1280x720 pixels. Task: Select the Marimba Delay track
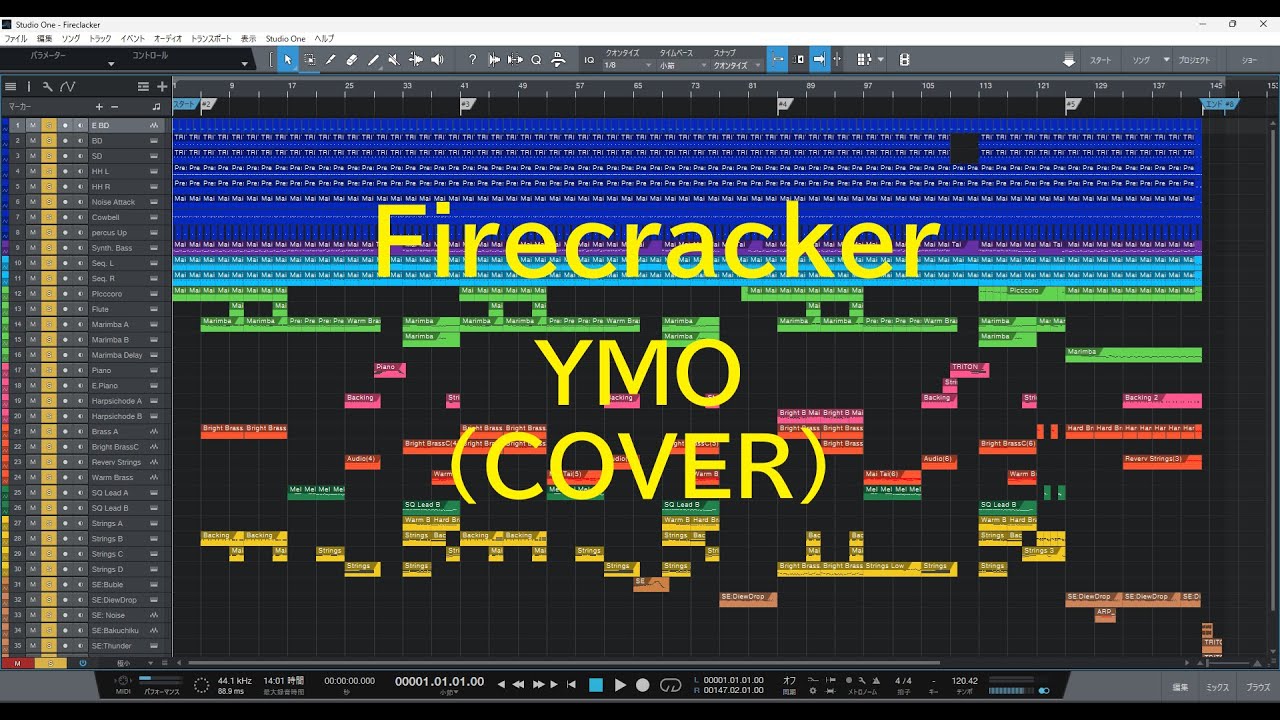[117, 355]
